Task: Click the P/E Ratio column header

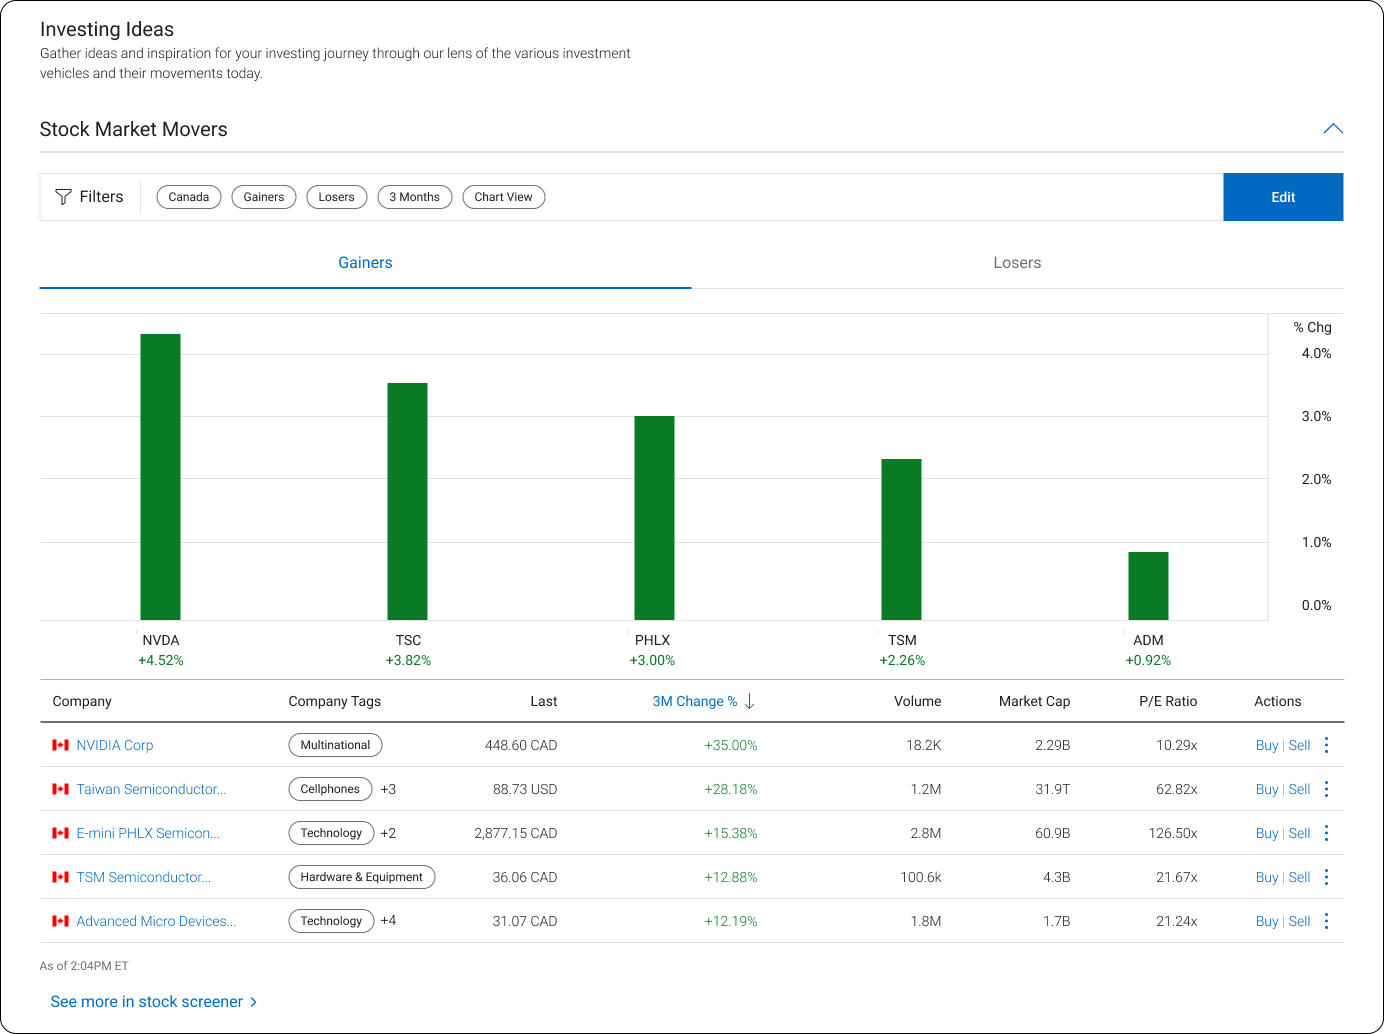Action: (x=1168, y=701)
